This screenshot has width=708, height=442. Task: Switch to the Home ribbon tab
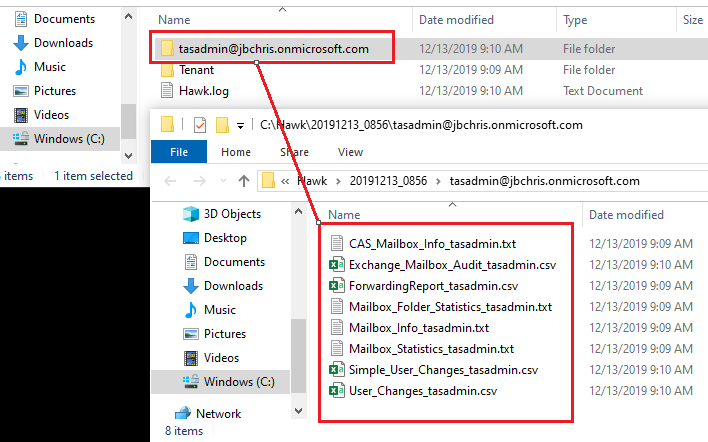(236, 152)
